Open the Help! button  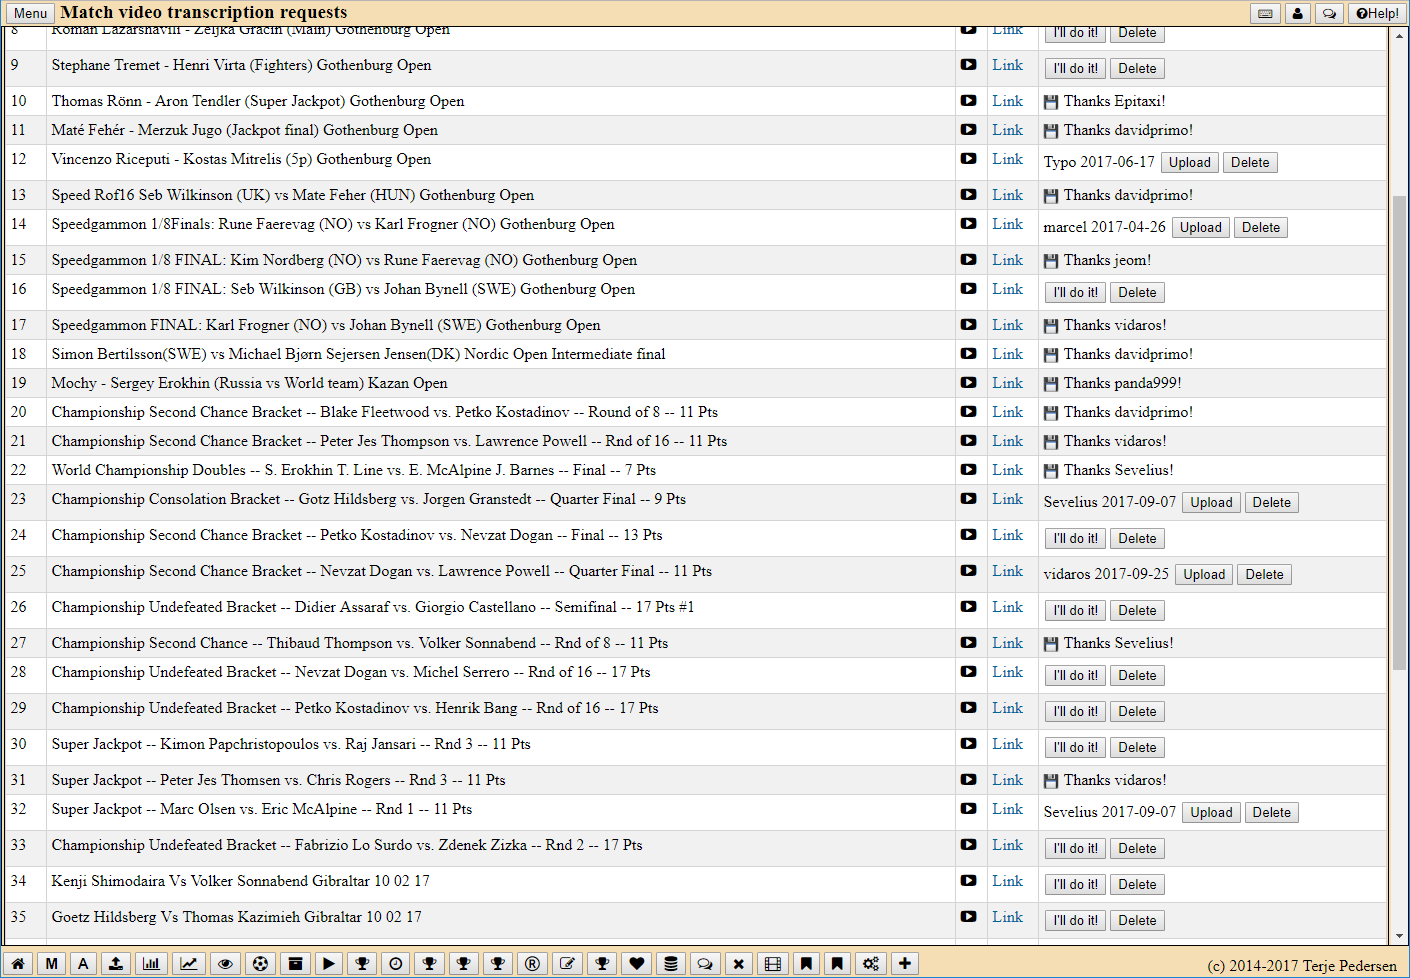[x=1377, y=13]
